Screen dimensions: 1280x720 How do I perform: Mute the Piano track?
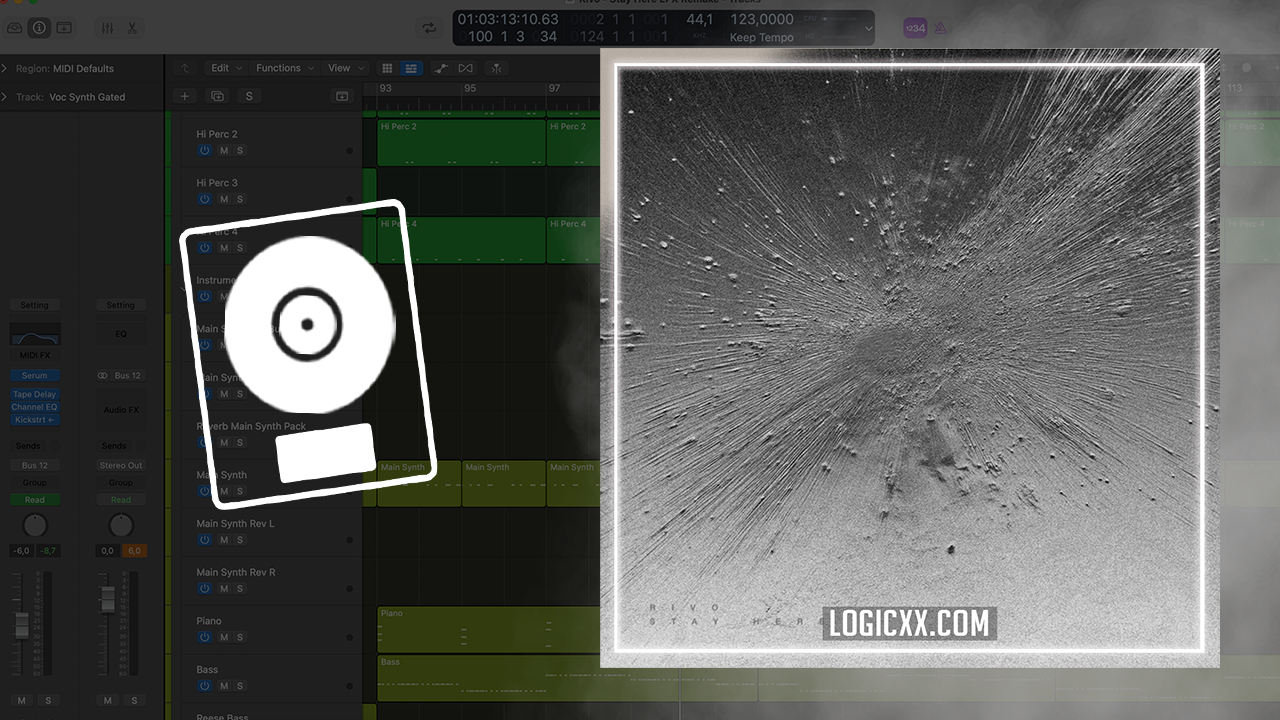[x=224, y=637]
